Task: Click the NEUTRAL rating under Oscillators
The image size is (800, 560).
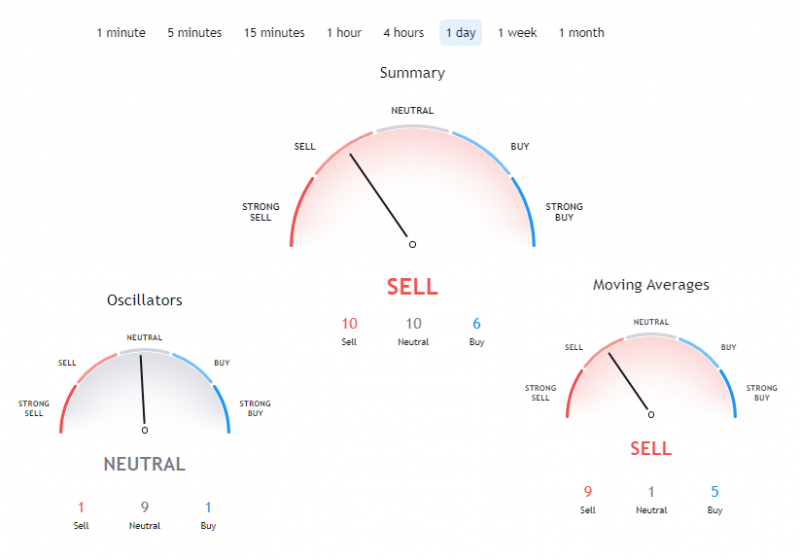Action: [144, 464]
